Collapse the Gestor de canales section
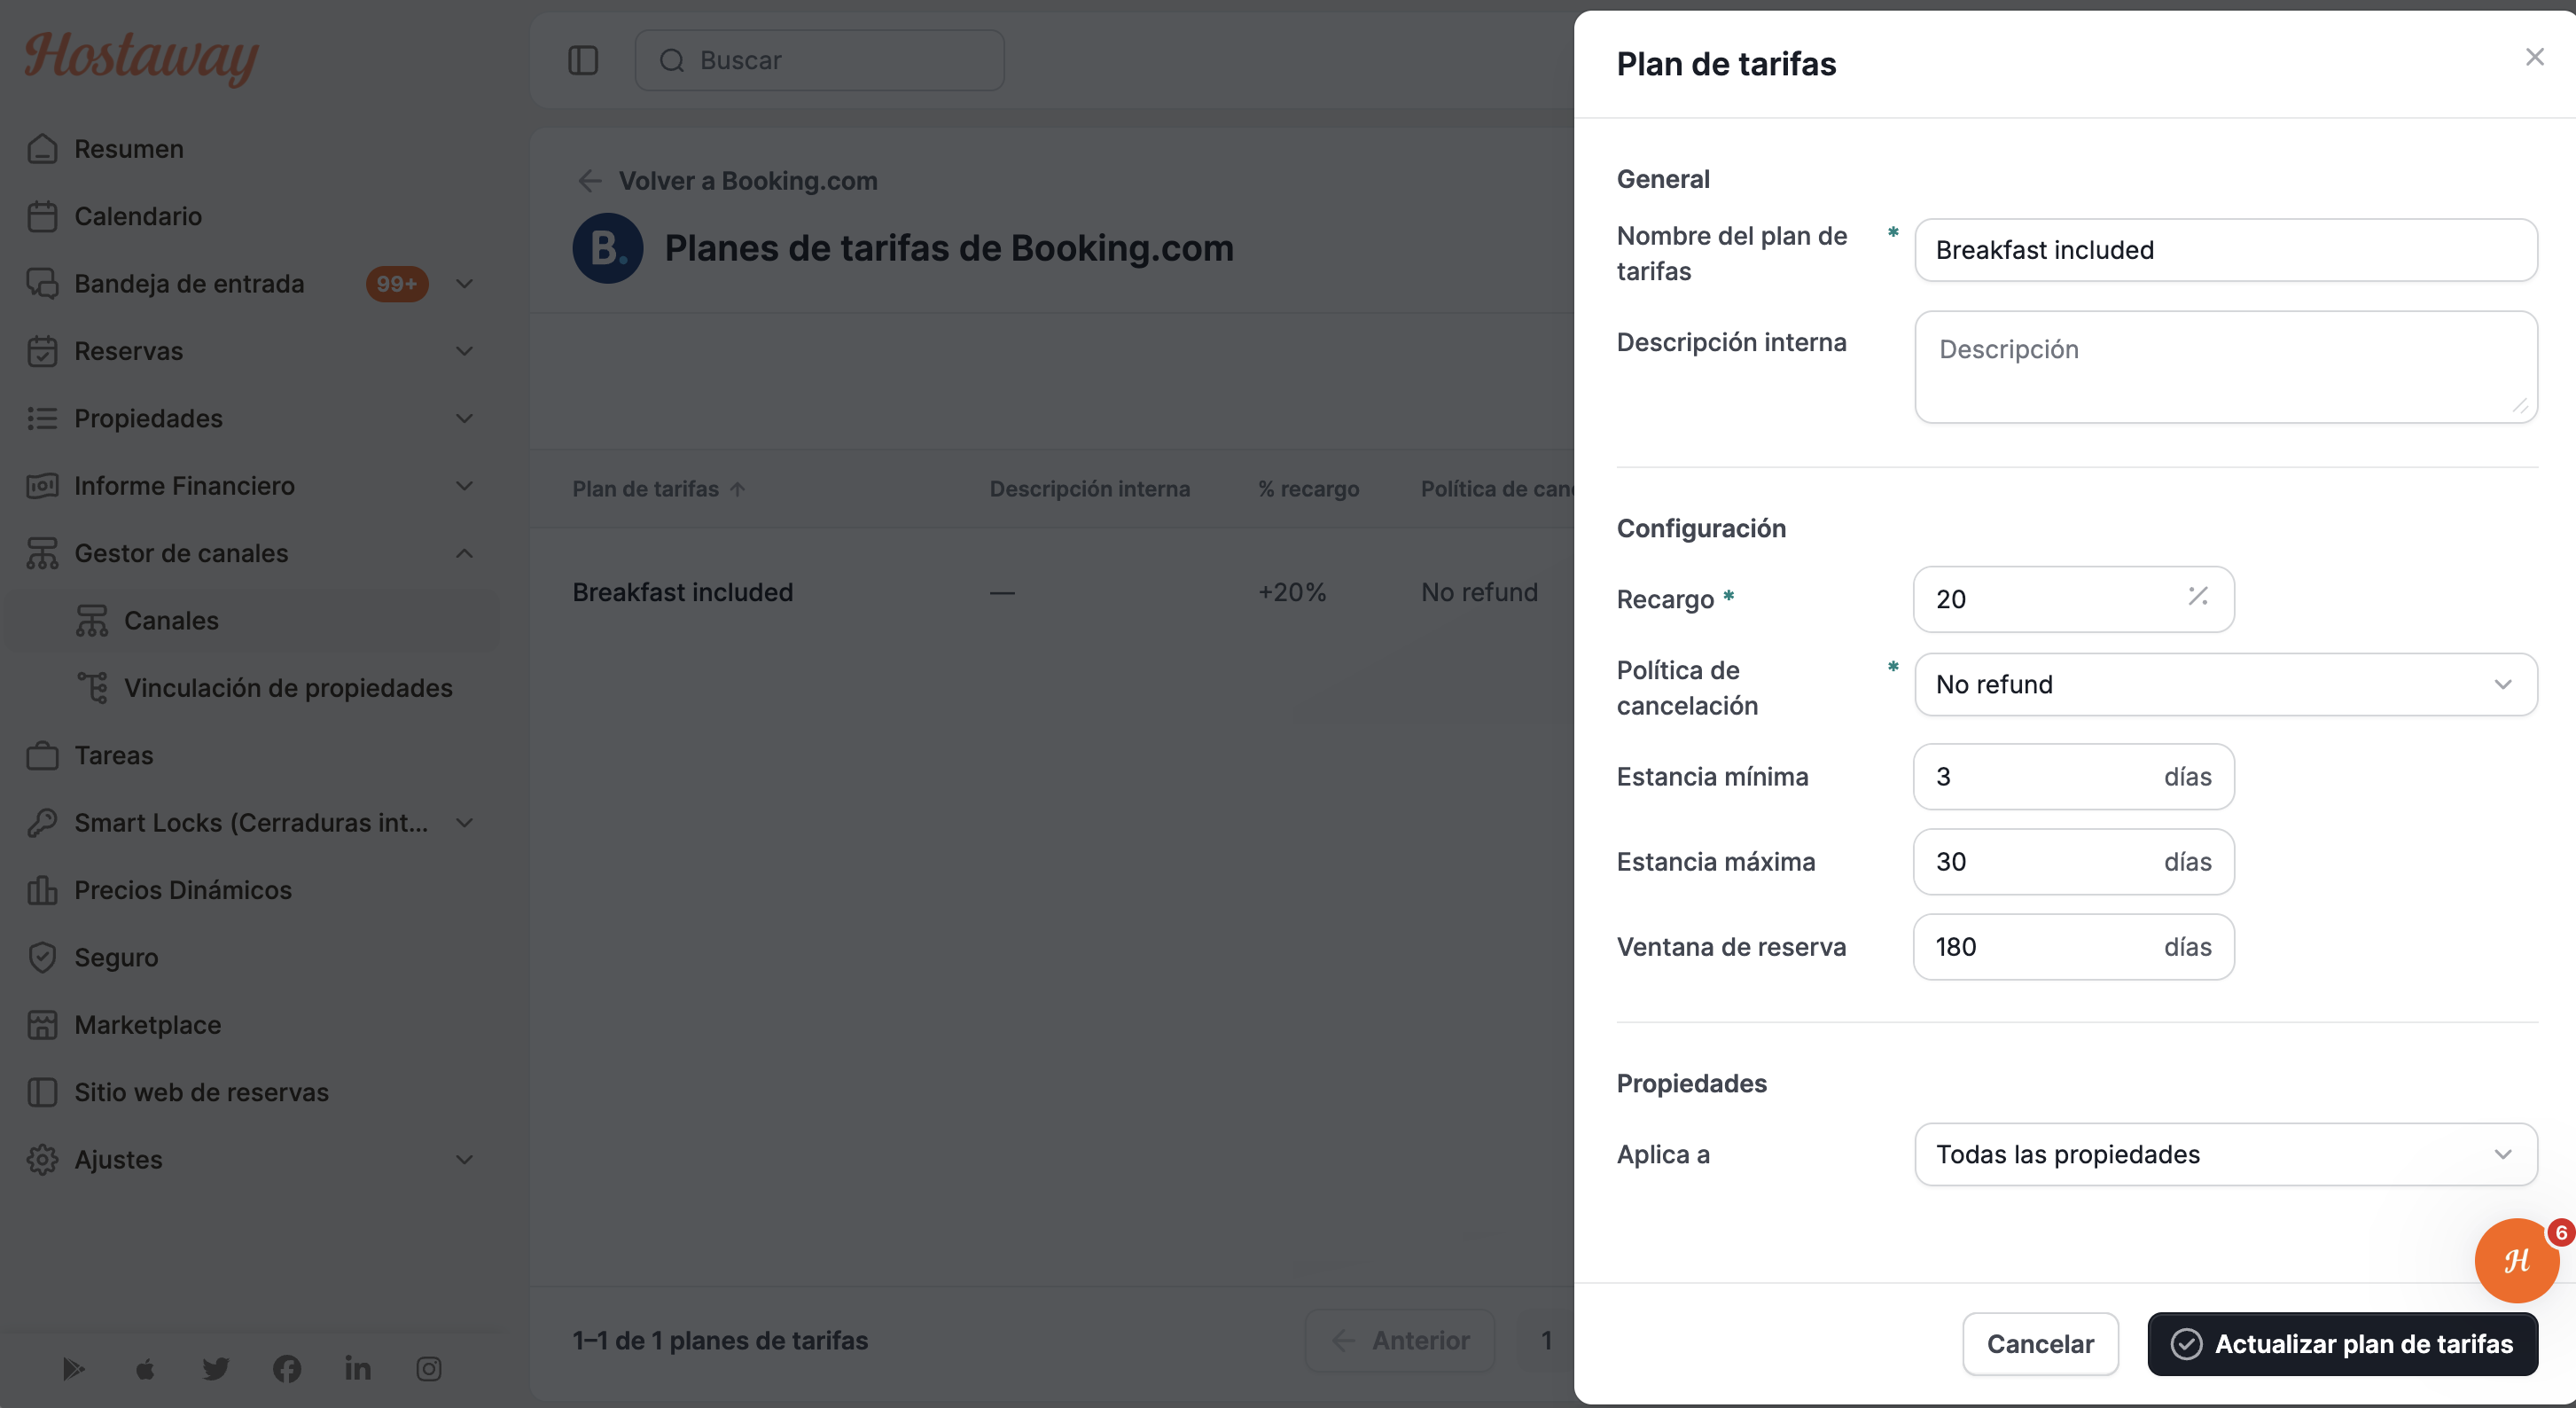Image resolution: width=2576 pixels, height=1408 pixels. [464, 553]
